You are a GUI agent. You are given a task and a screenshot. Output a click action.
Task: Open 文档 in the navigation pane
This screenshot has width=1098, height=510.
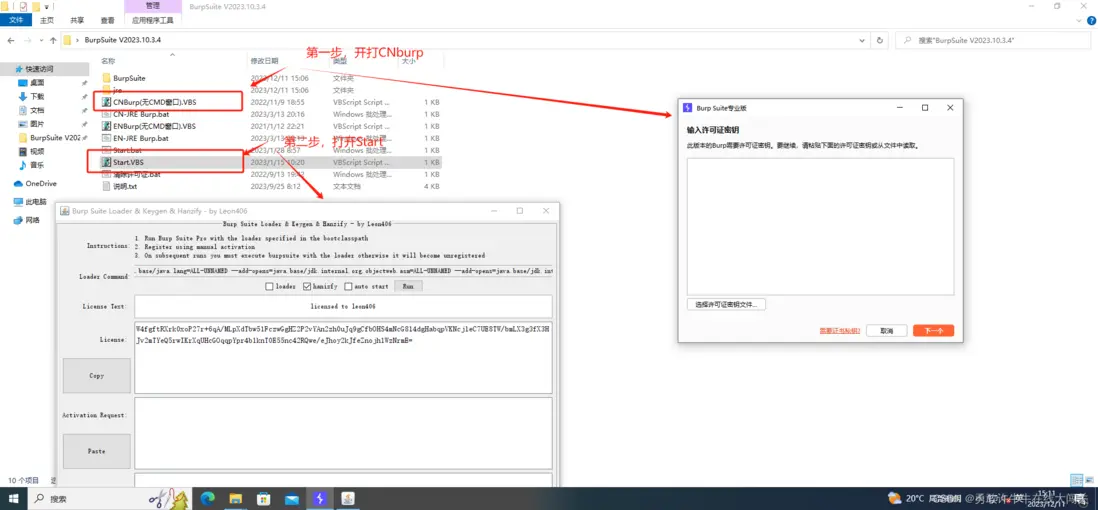(37, 110)
